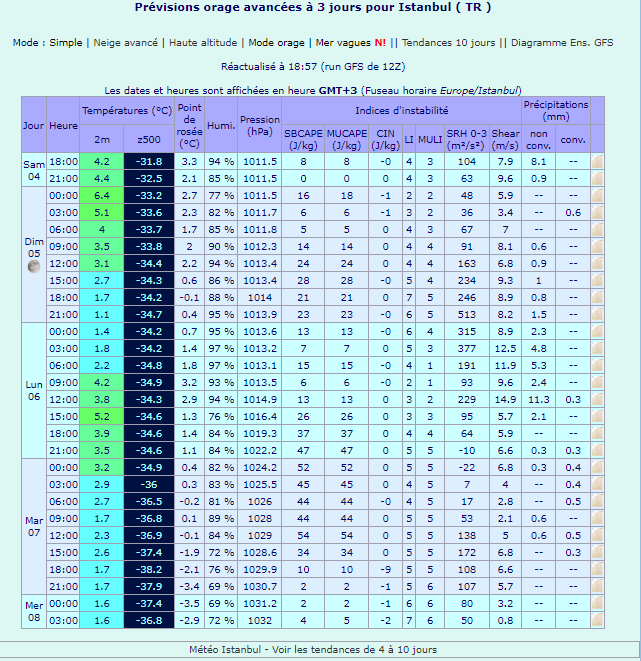The height and width of the screenshot is (661, 641).
Task: Open the sounding icon for Lun 06 00:00
Action: pyautogui.click(x=597, y=331)
